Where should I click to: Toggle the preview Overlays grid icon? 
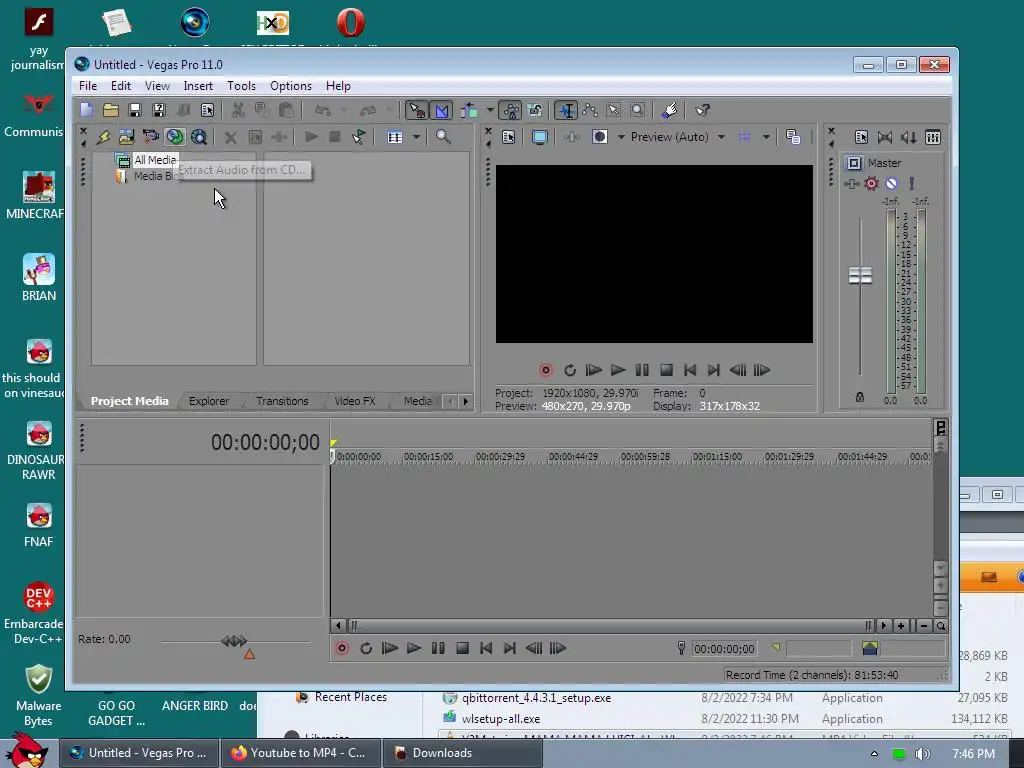click(x=745, y=137)
